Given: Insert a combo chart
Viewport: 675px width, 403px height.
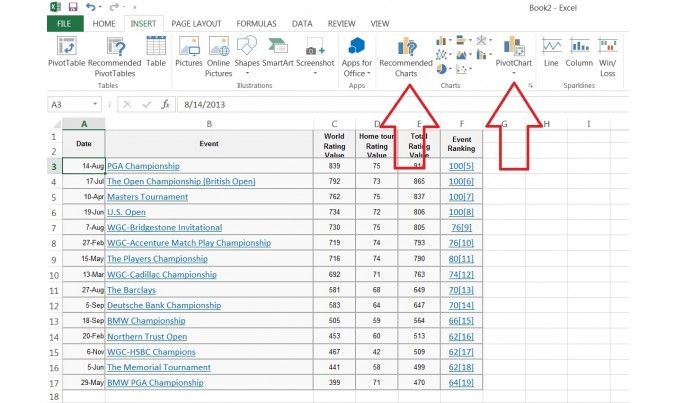Looking at the screenshot, I should tap(481, 55).
